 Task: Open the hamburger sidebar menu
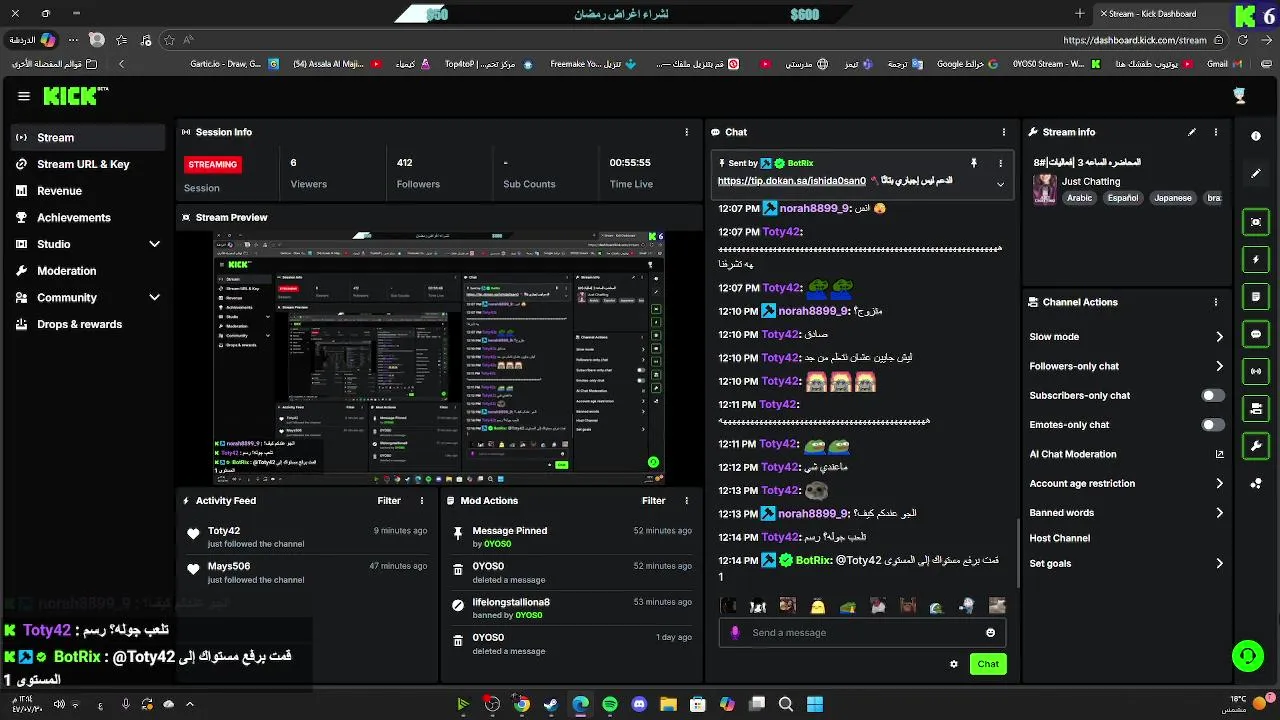click(24, 96)
